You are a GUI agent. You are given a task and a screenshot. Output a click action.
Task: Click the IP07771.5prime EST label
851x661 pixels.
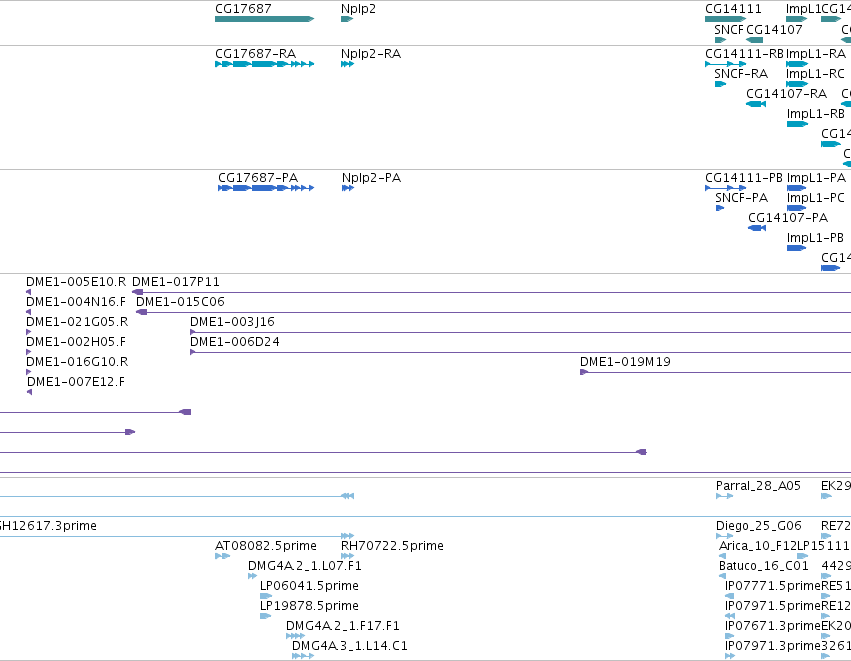773,586
